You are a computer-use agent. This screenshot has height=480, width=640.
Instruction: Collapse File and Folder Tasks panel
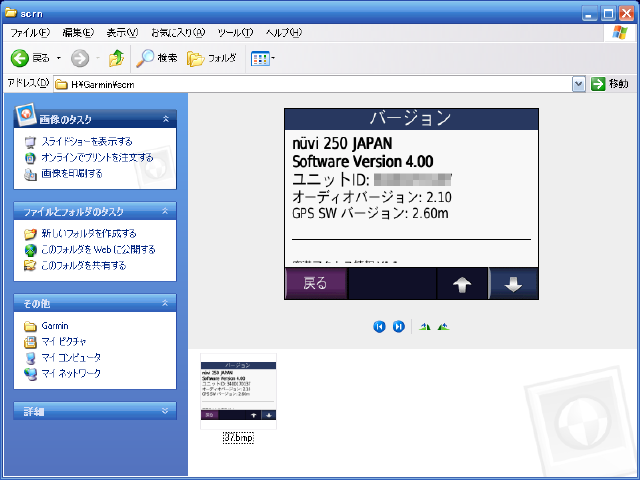coord(165,211)
